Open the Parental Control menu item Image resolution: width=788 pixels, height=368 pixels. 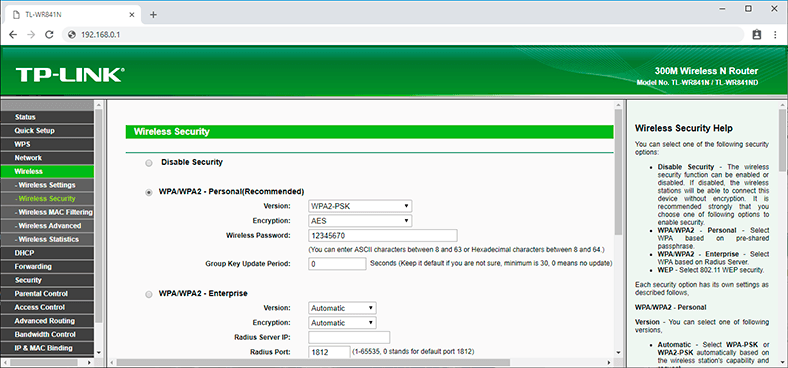pyautogui.click(x=47, y=294)
